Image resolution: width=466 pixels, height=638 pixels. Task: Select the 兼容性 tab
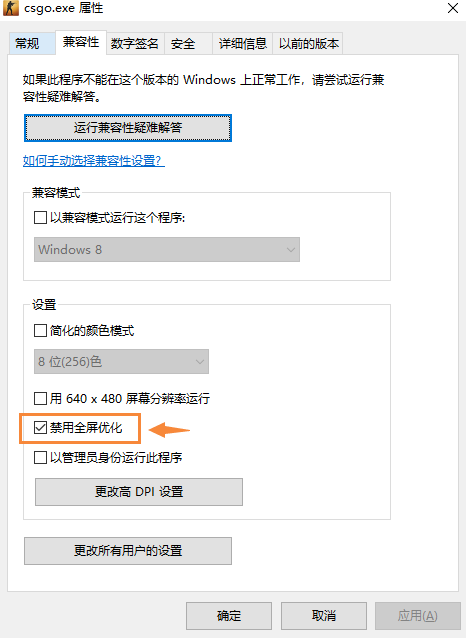[x=81, y=42]
